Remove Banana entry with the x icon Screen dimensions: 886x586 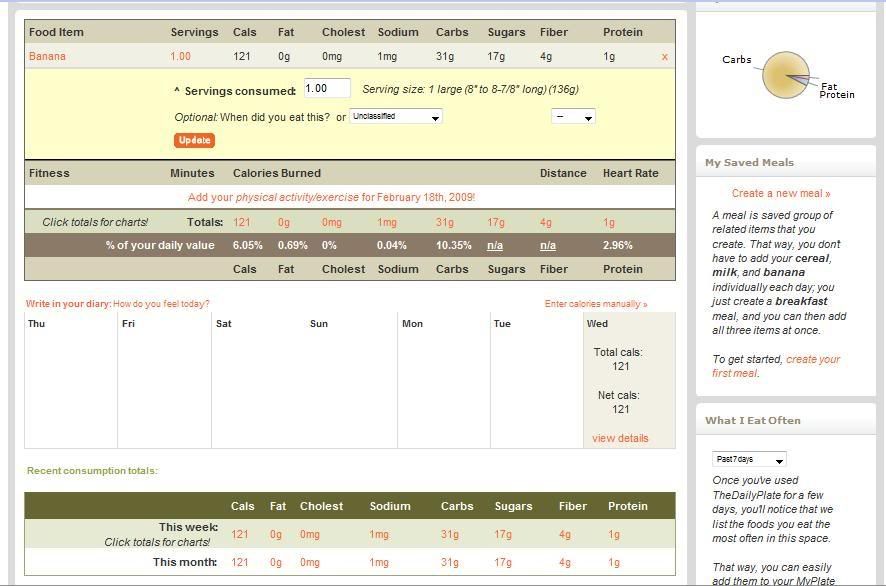pos(664,57)
